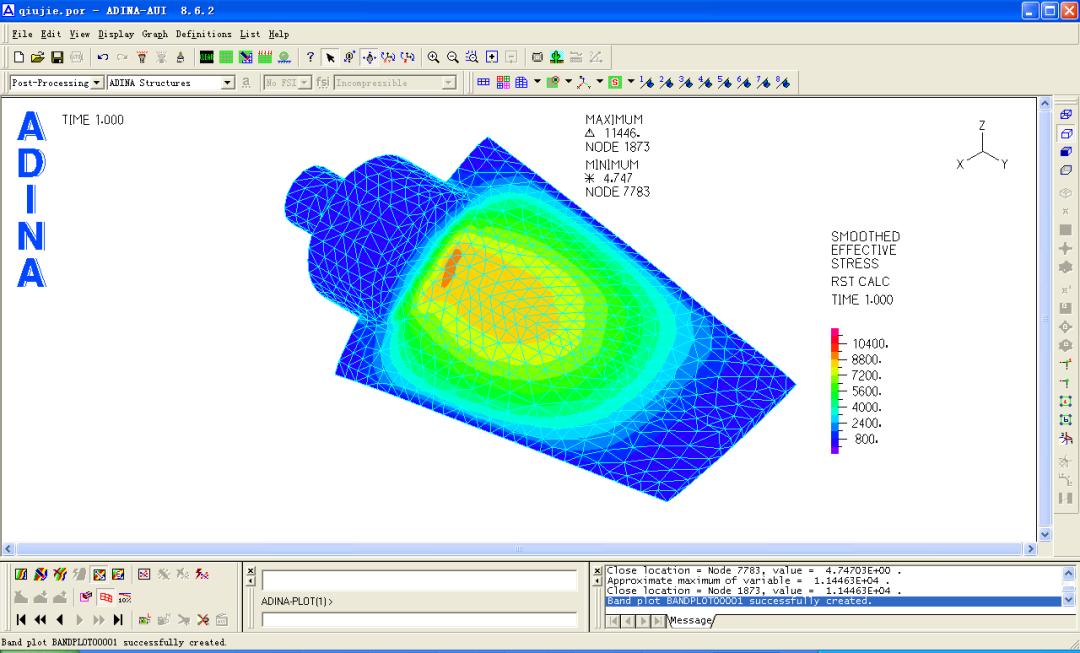The image size is (1080, 653).
Task: Toggle the dynamic pan mode button
Action: 369,58
